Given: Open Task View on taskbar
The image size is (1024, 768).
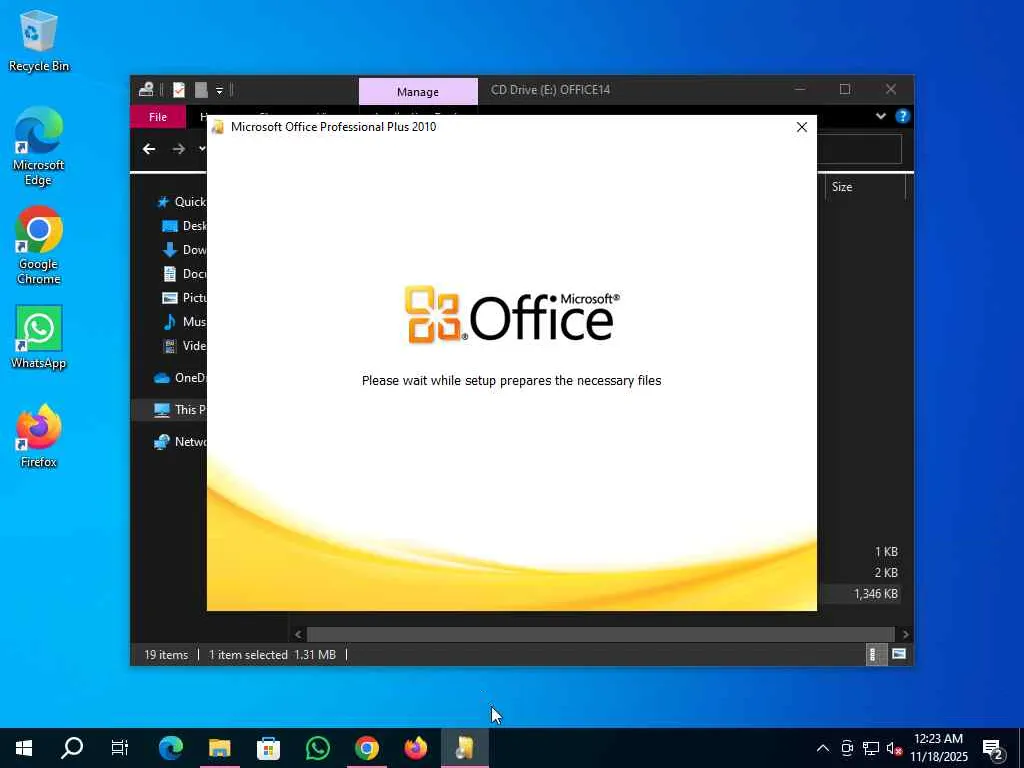Looking at the screenshot, I should tap(120, 748).
